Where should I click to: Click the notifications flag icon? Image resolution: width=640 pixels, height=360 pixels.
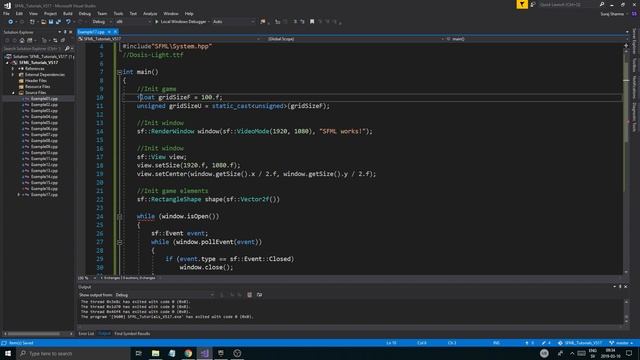pyautogui.click(x=522, y=4)
